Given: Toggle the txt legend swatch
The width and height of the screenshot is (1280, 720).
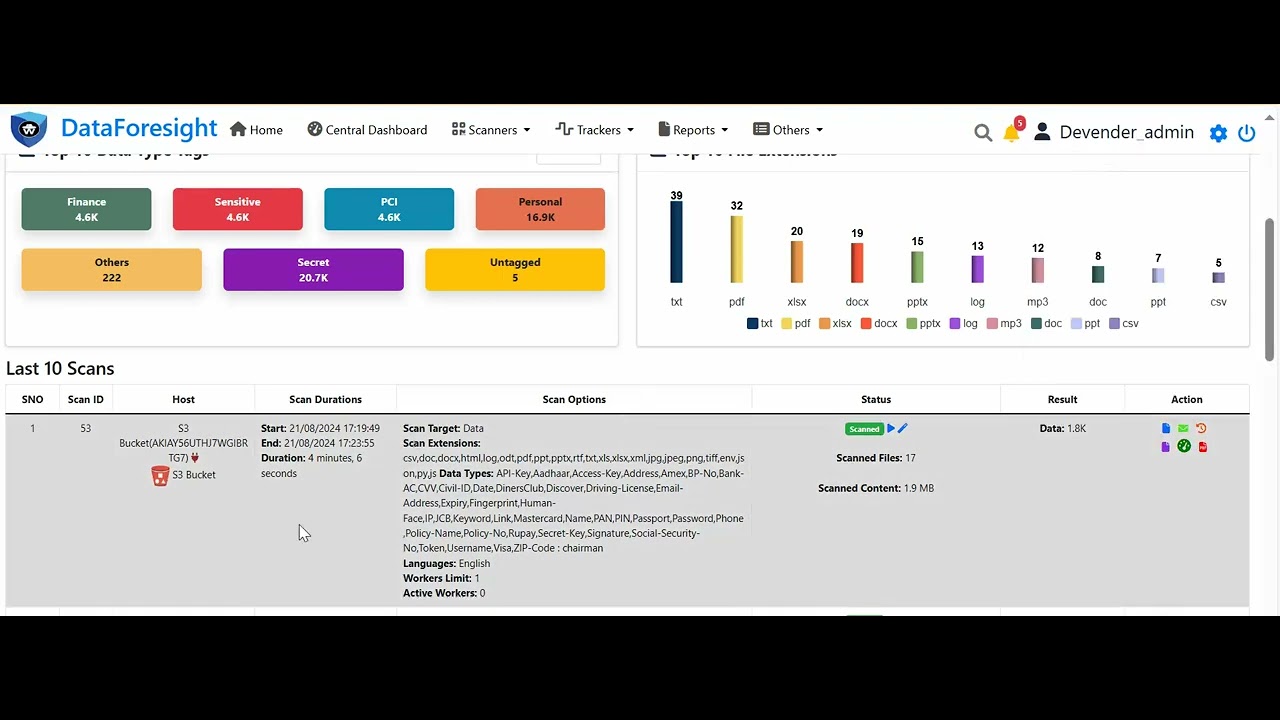Looking at the screenshot, I should tap(752, 324).
